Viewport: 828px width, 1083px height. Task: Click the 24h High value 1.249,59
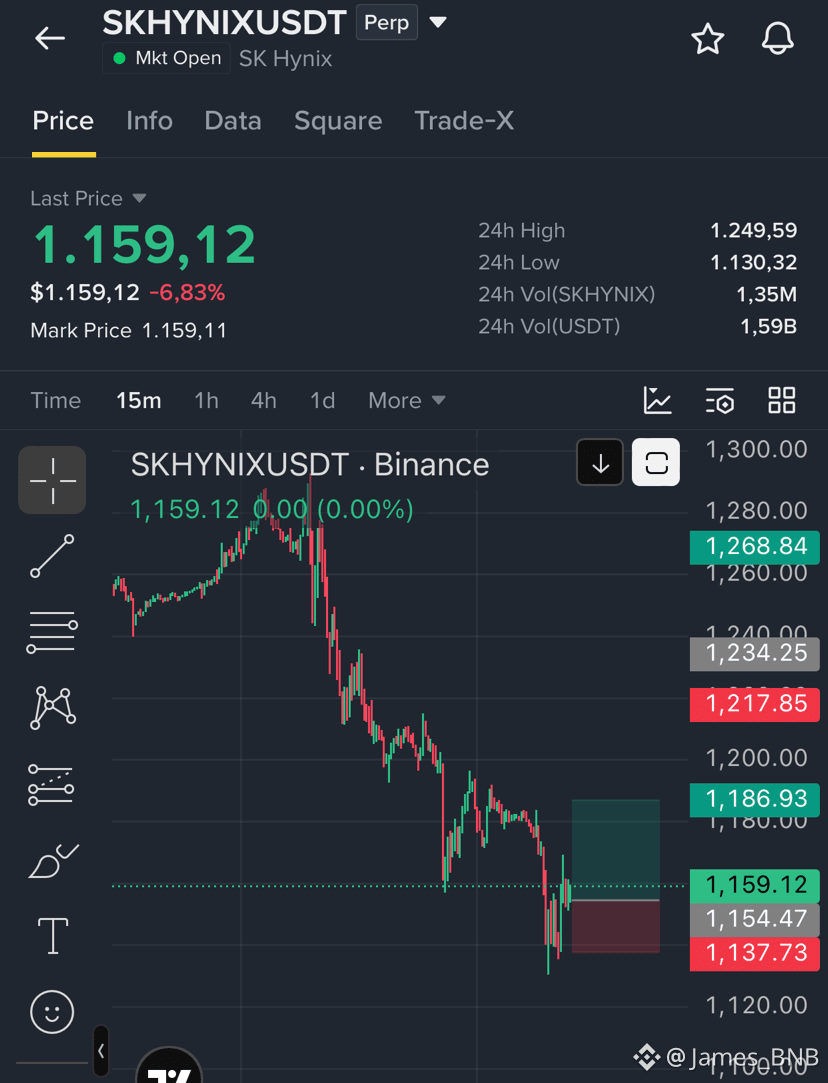pyautogui.click(x=753, y=231)
